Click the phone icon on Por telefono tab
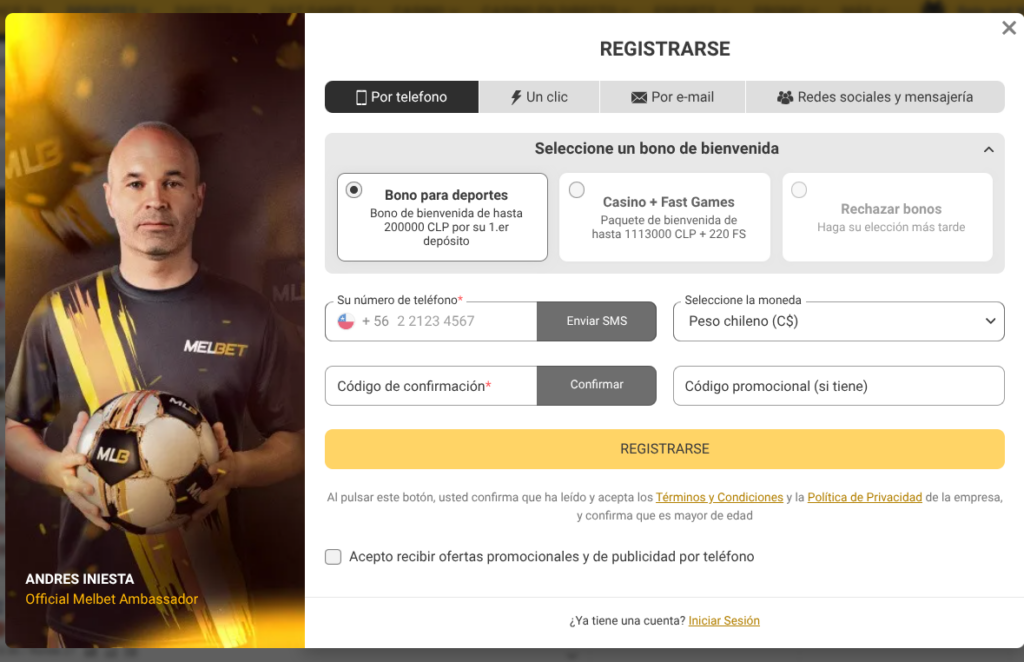The image size is (1024, 662). [x=362, y=96]
